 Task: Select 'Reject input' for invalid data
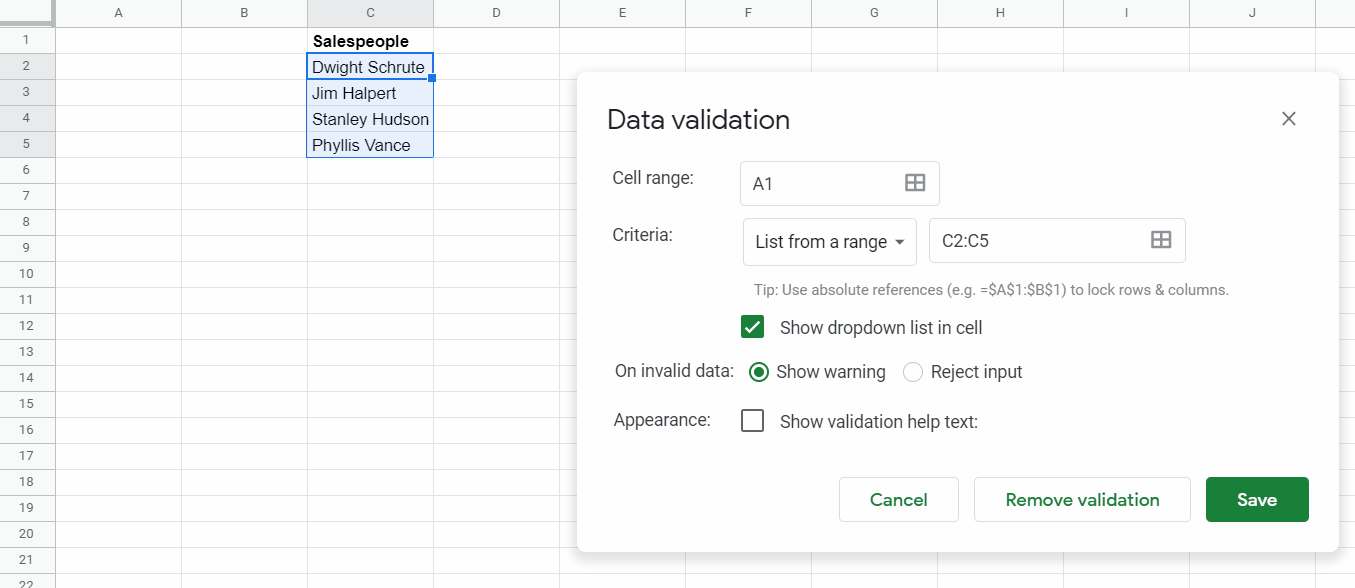click(x=912, y=371)
